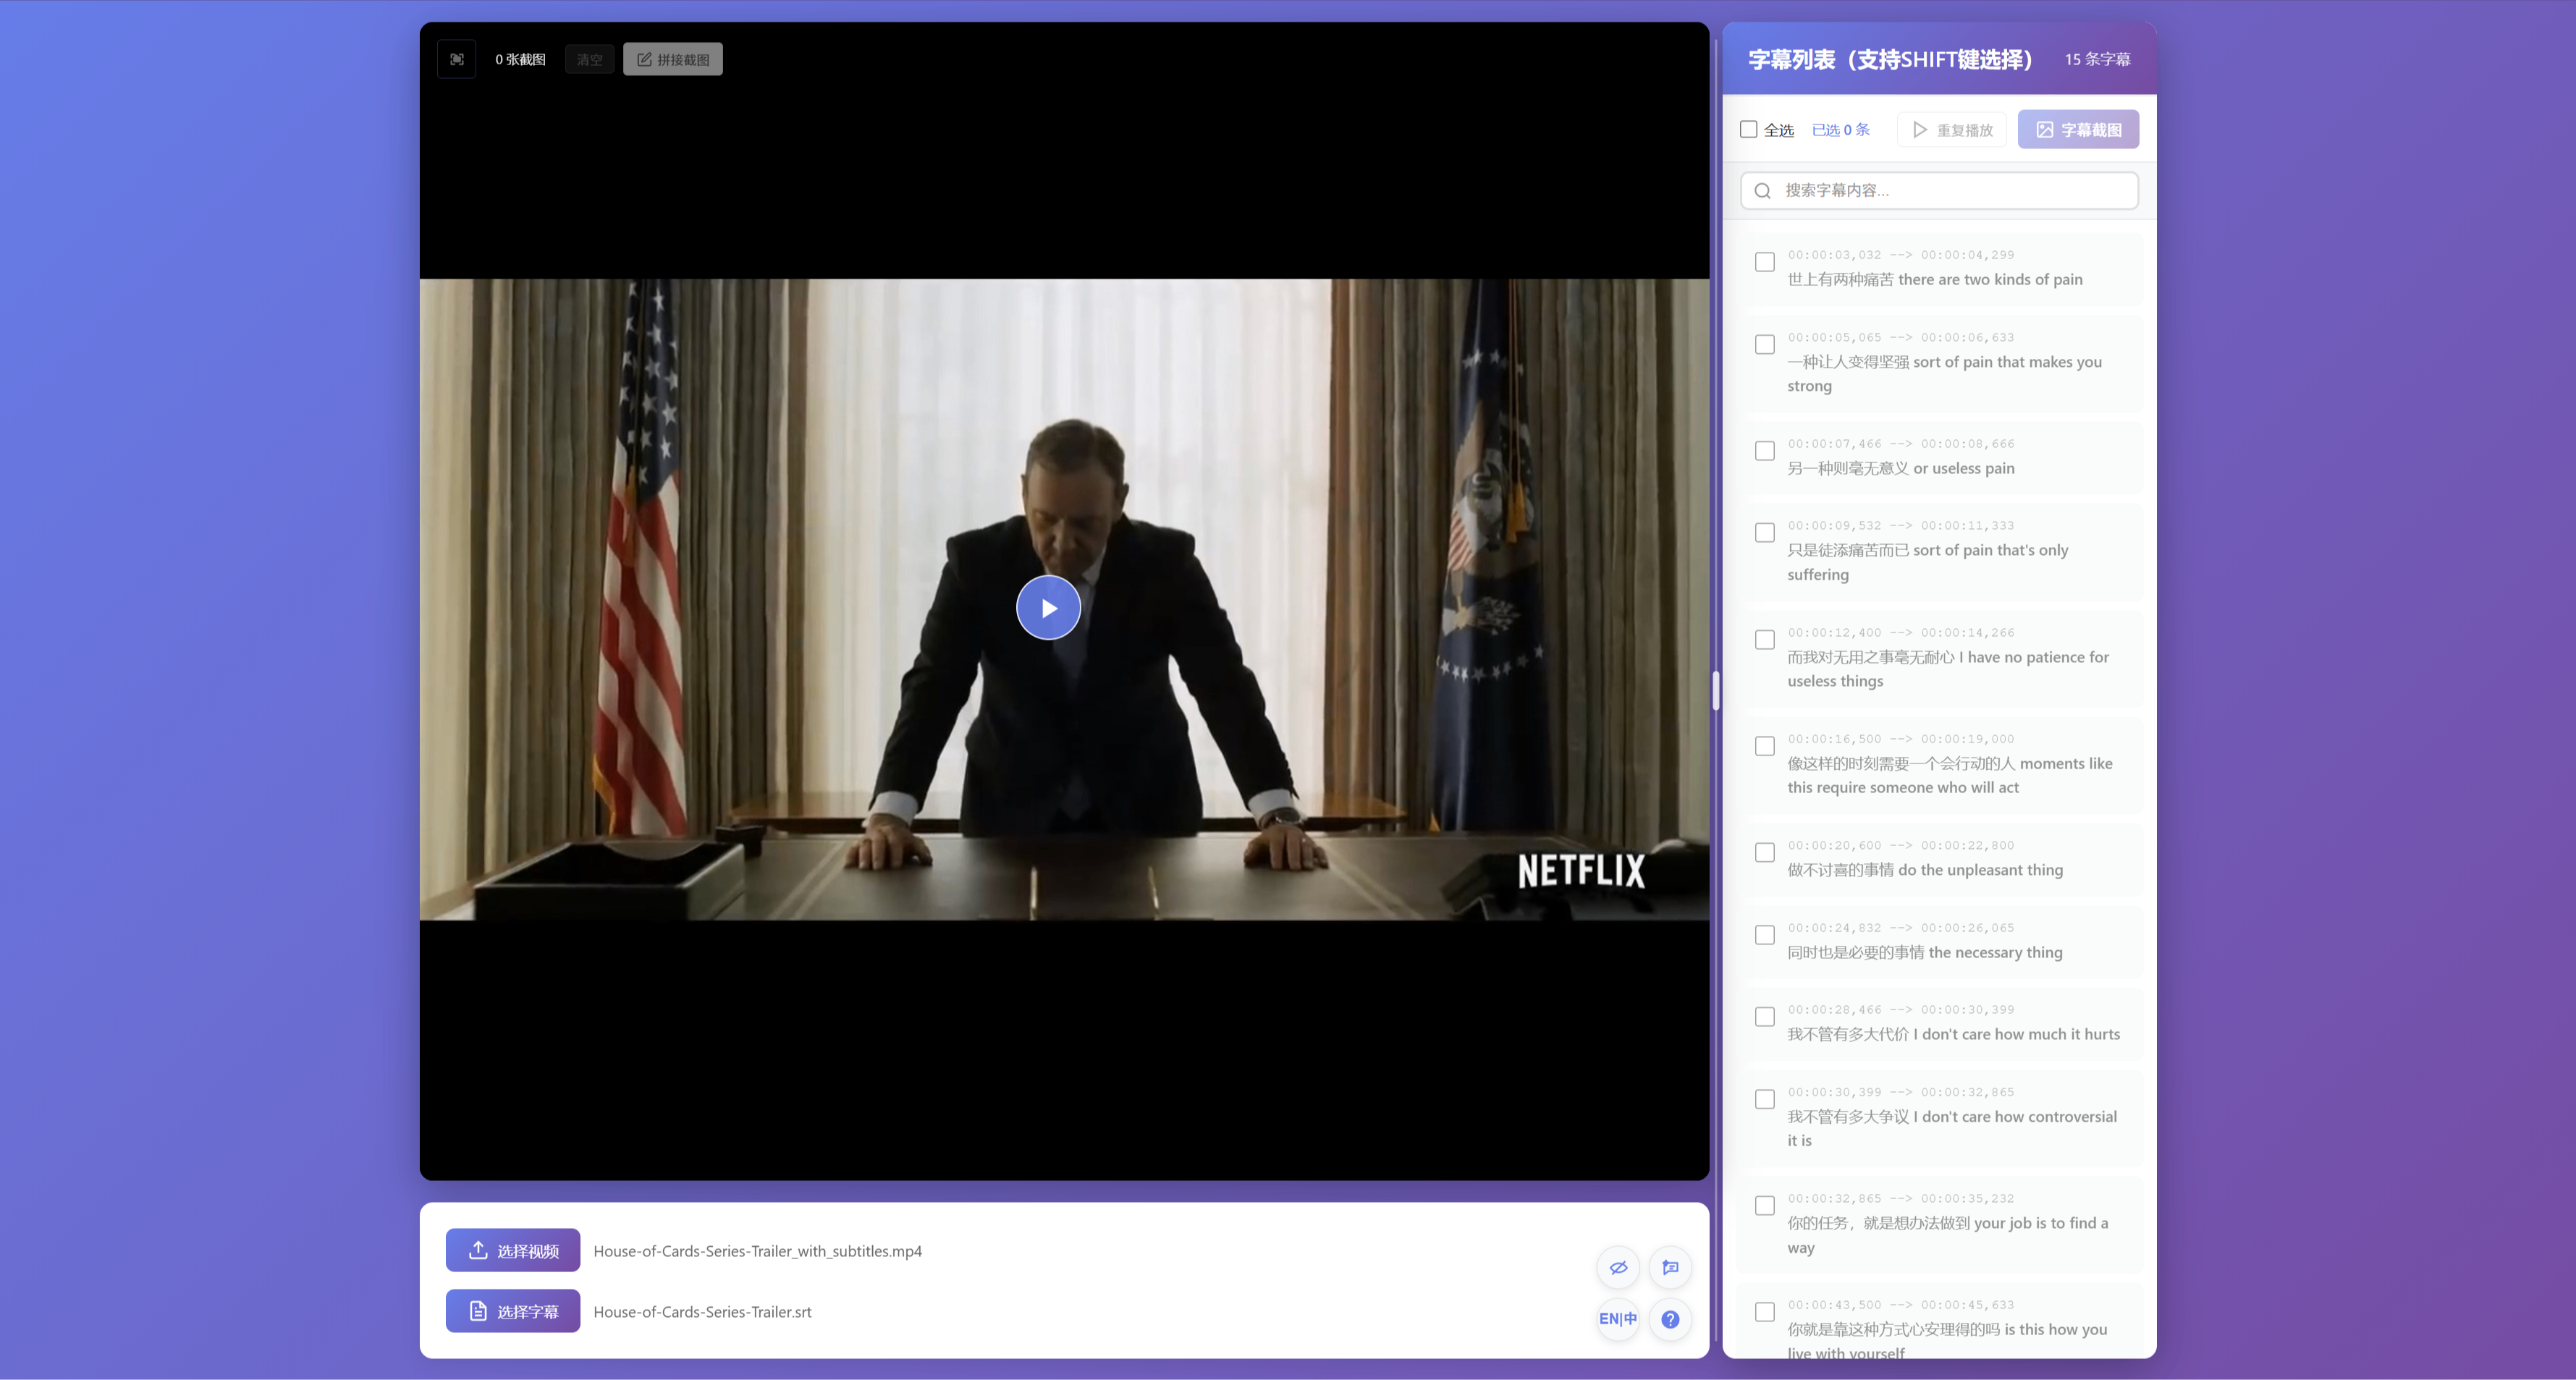Click the 重复播放 repeat play button
This screenshot has height=1380, width=2576.
[x=1952, y=130]
